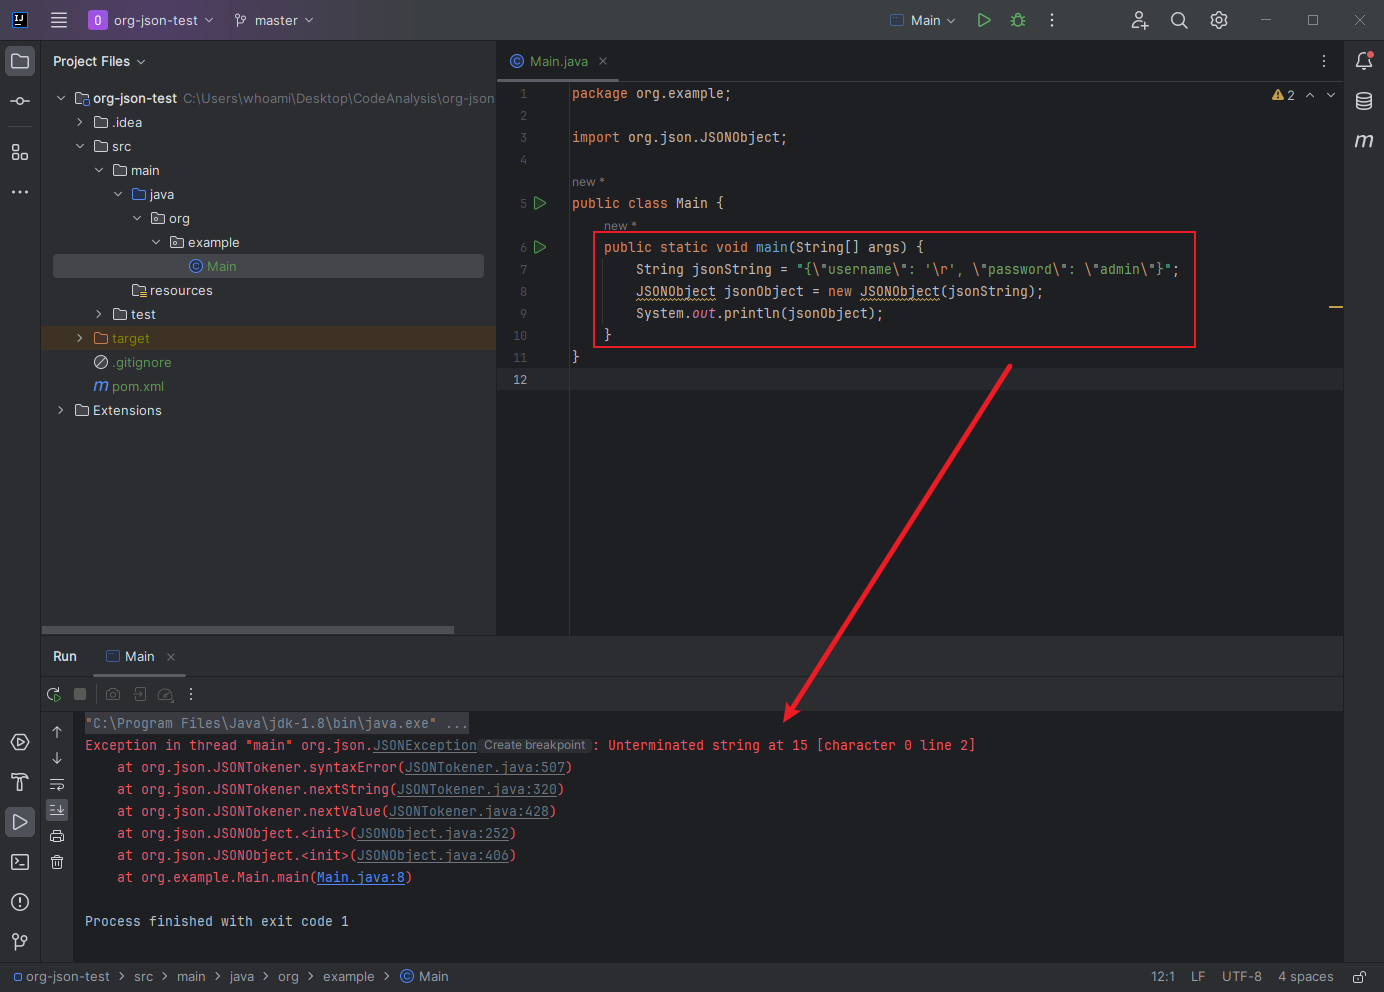Toggle soft-wrap in console
Viewport: 1384px width, 992px height.
[57, 784]
